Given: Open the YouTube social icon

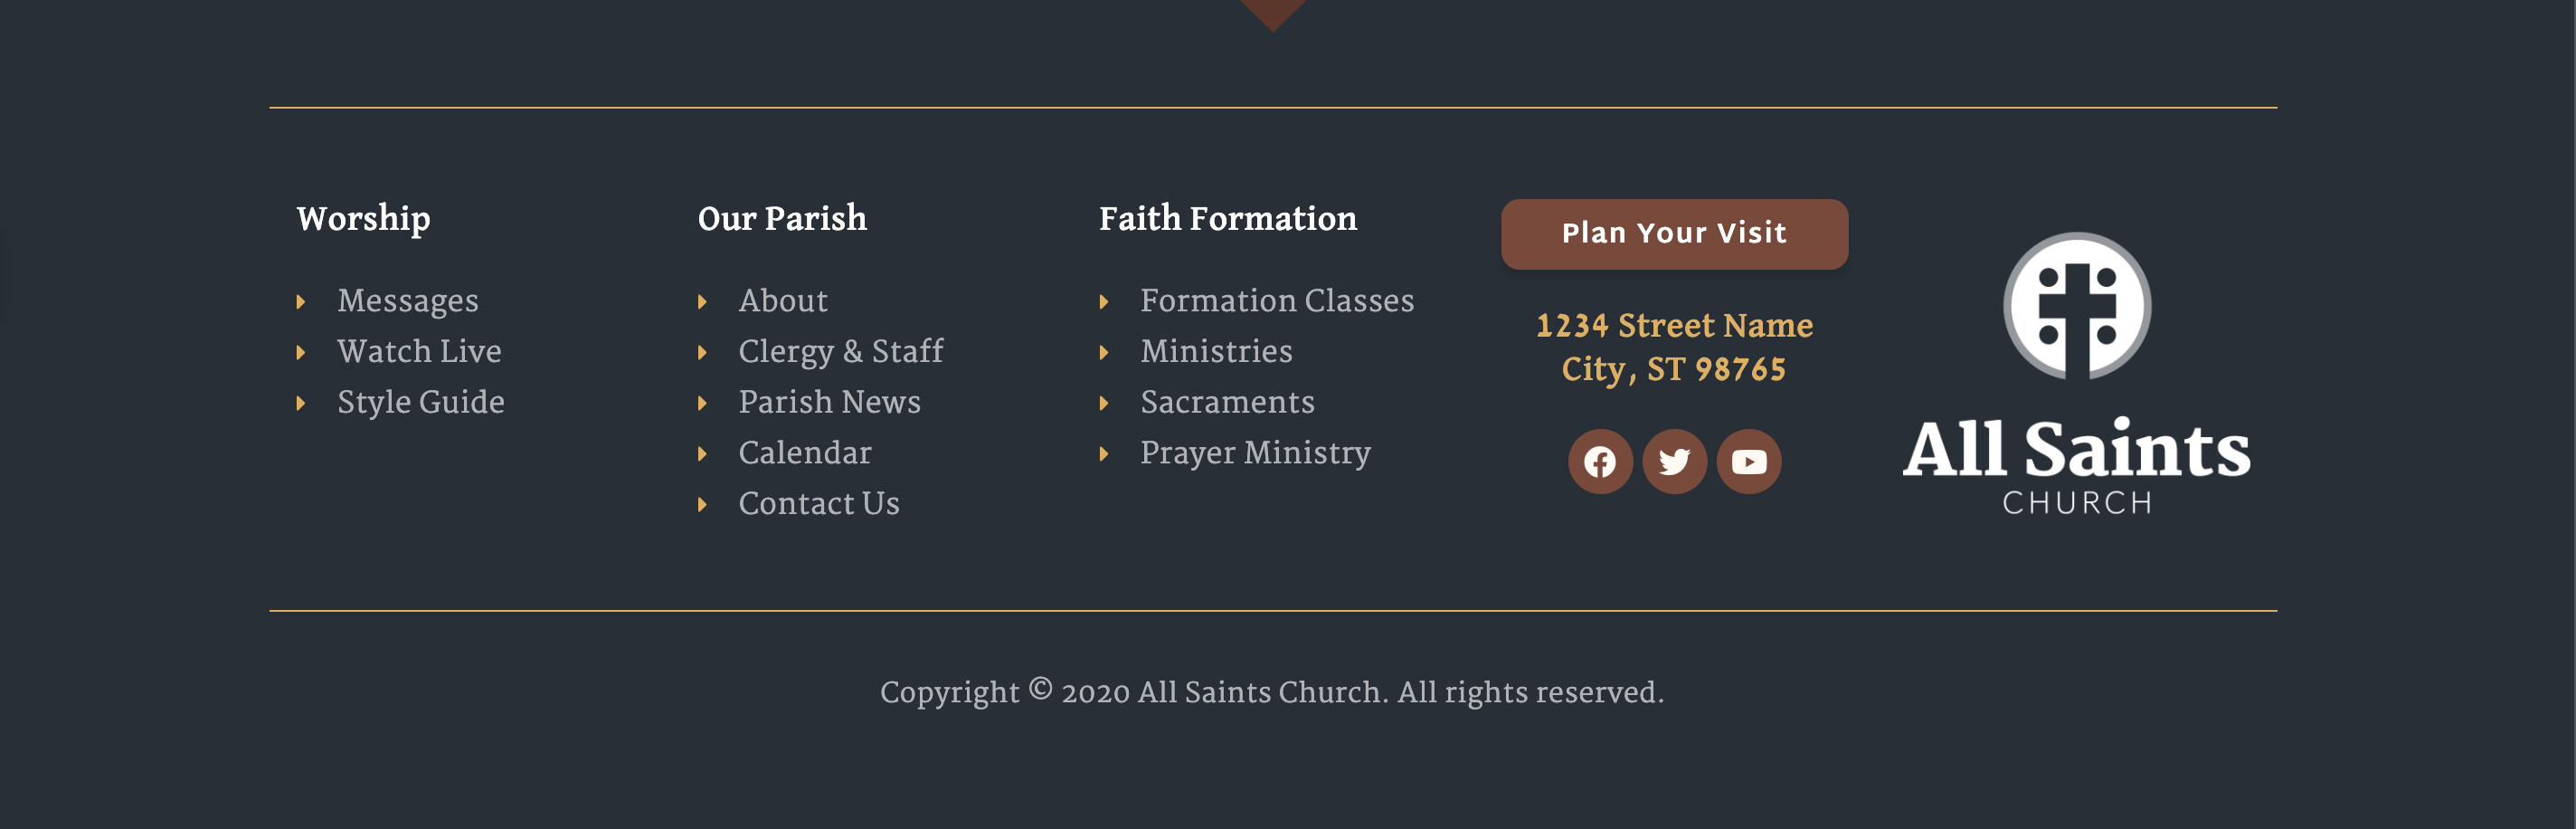Looking at the screenshot, I should [1749, 461].
